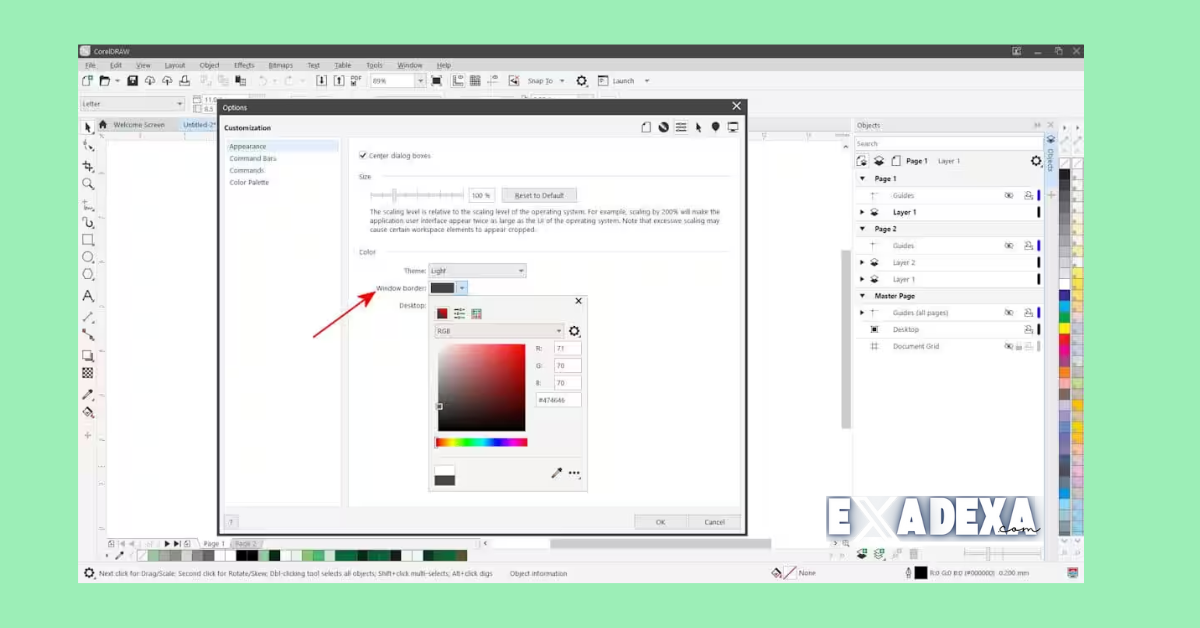Open Objects panel settings gear
Viewport: 1200px width, 628px height.
[1036, 160]
